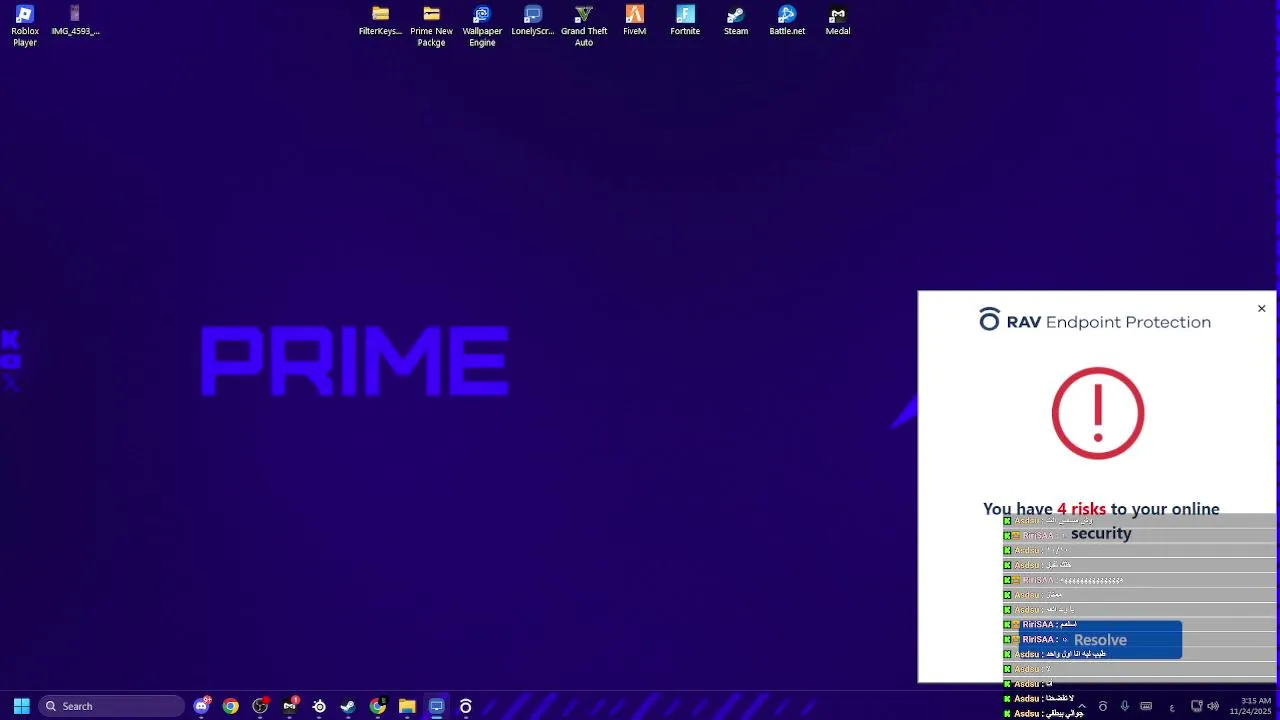
Task: Expand the hidden system tray icons
Action: point(1081,706)
